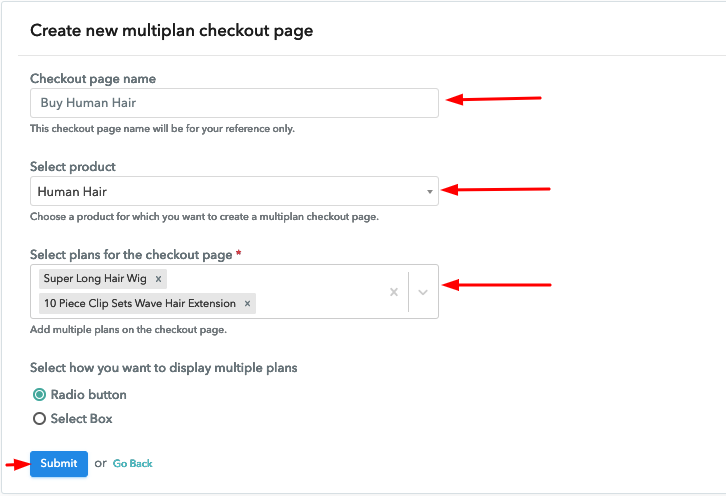Choose the Radio button display circle
This screenshot has height=496, width=726.
pos(39,395)
